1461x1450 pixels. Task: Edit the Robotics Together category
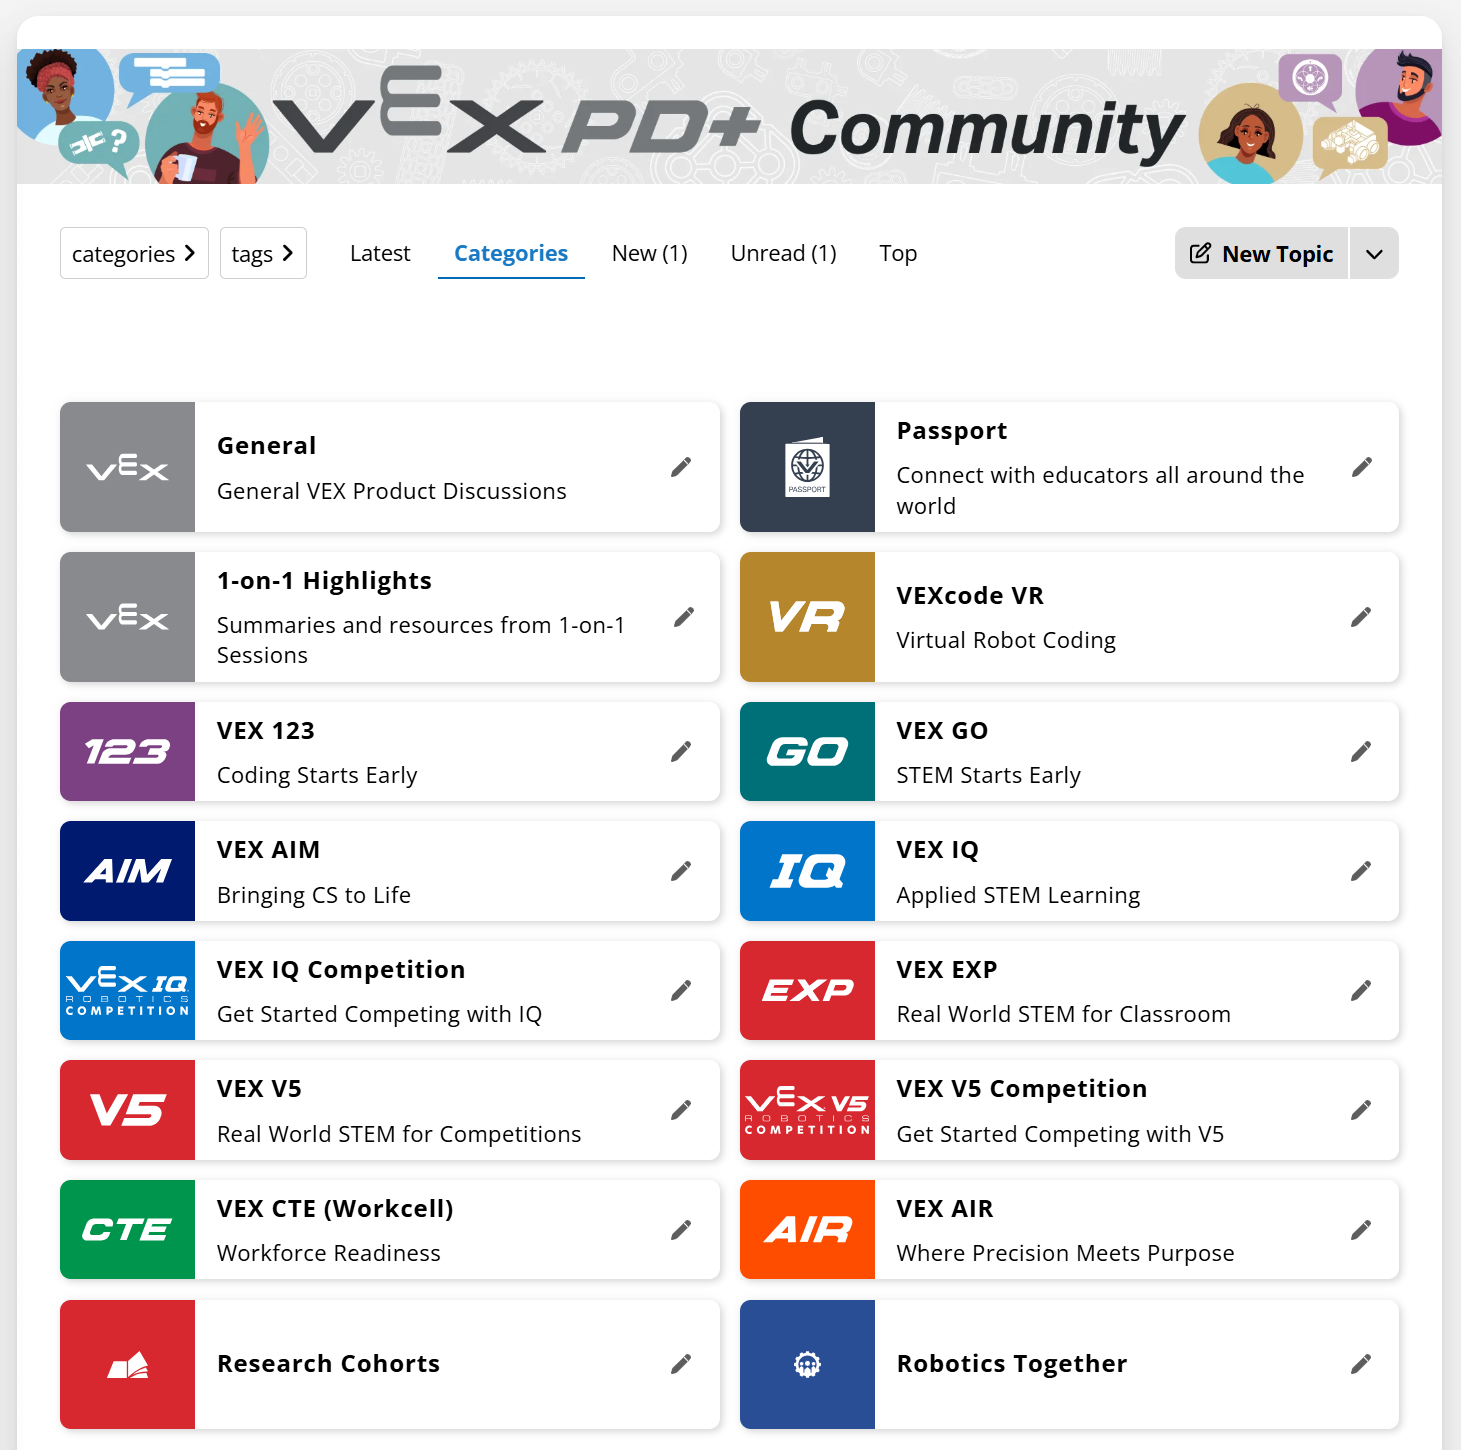(x=1361, y=1364)
